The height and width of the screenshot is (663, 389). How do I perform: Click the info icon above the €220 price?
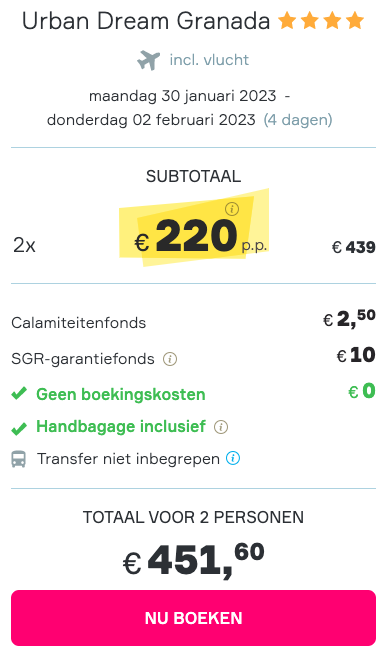pyautogui.click(x=232, y=209)
